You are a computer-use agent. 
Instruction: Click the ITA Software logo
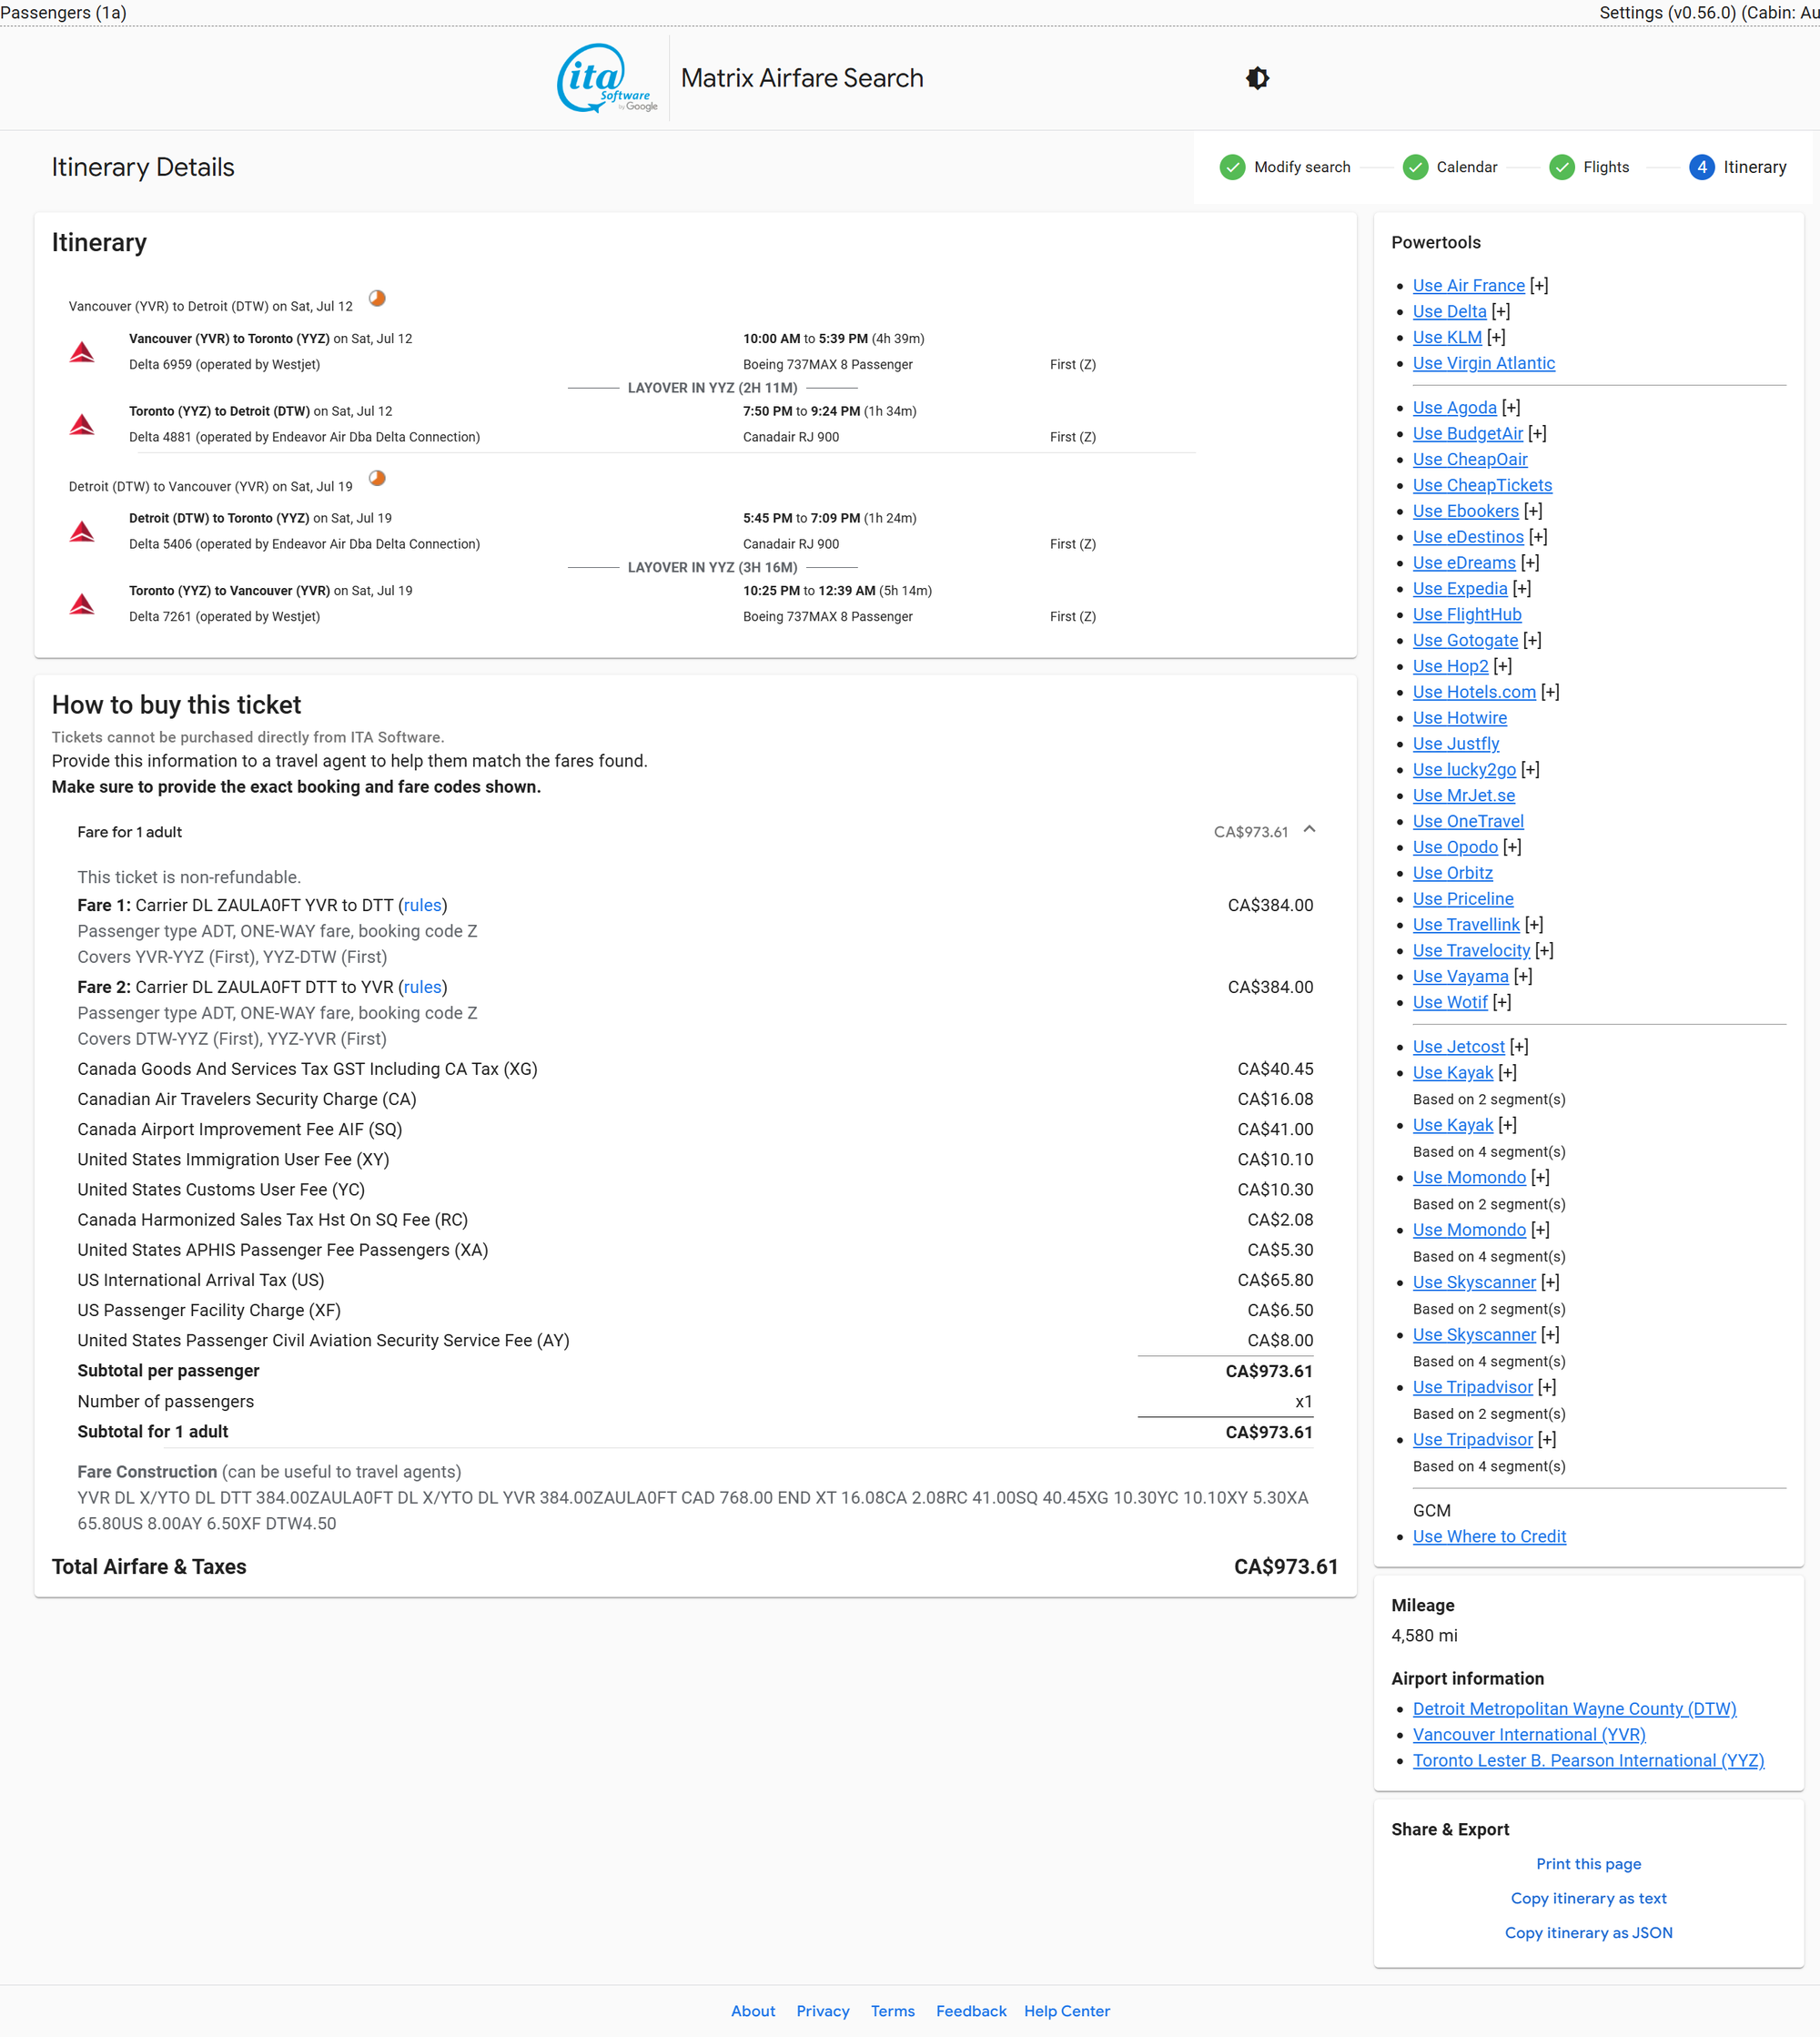click(x=607, y=78)
